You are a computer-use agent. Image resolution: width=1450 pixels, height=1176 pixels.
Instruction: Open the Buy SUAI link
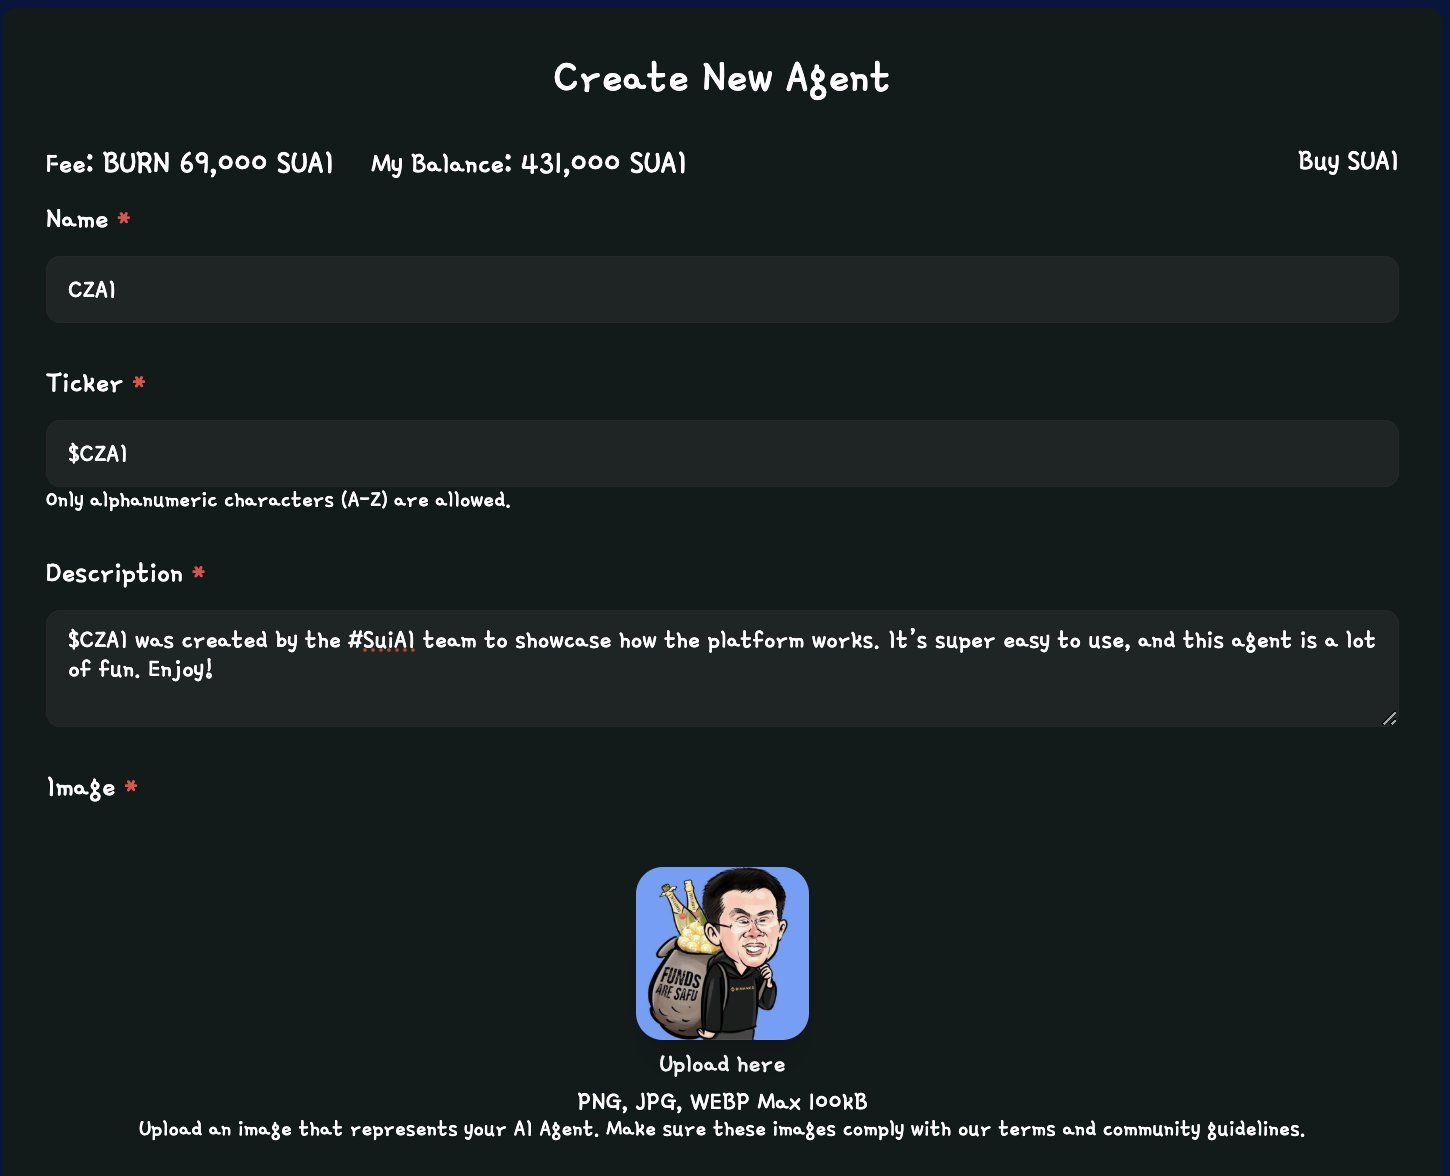(x=1347, y=162)
